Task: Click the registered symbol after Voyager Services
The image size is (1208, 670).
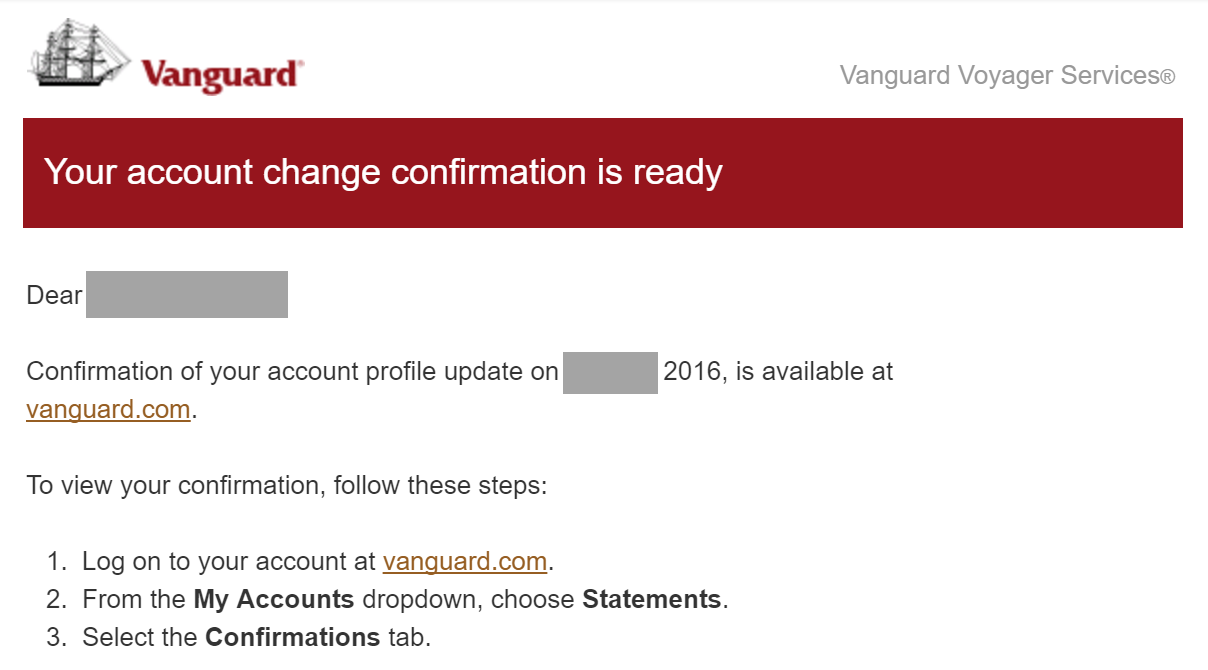Action: click(1167, 77)
